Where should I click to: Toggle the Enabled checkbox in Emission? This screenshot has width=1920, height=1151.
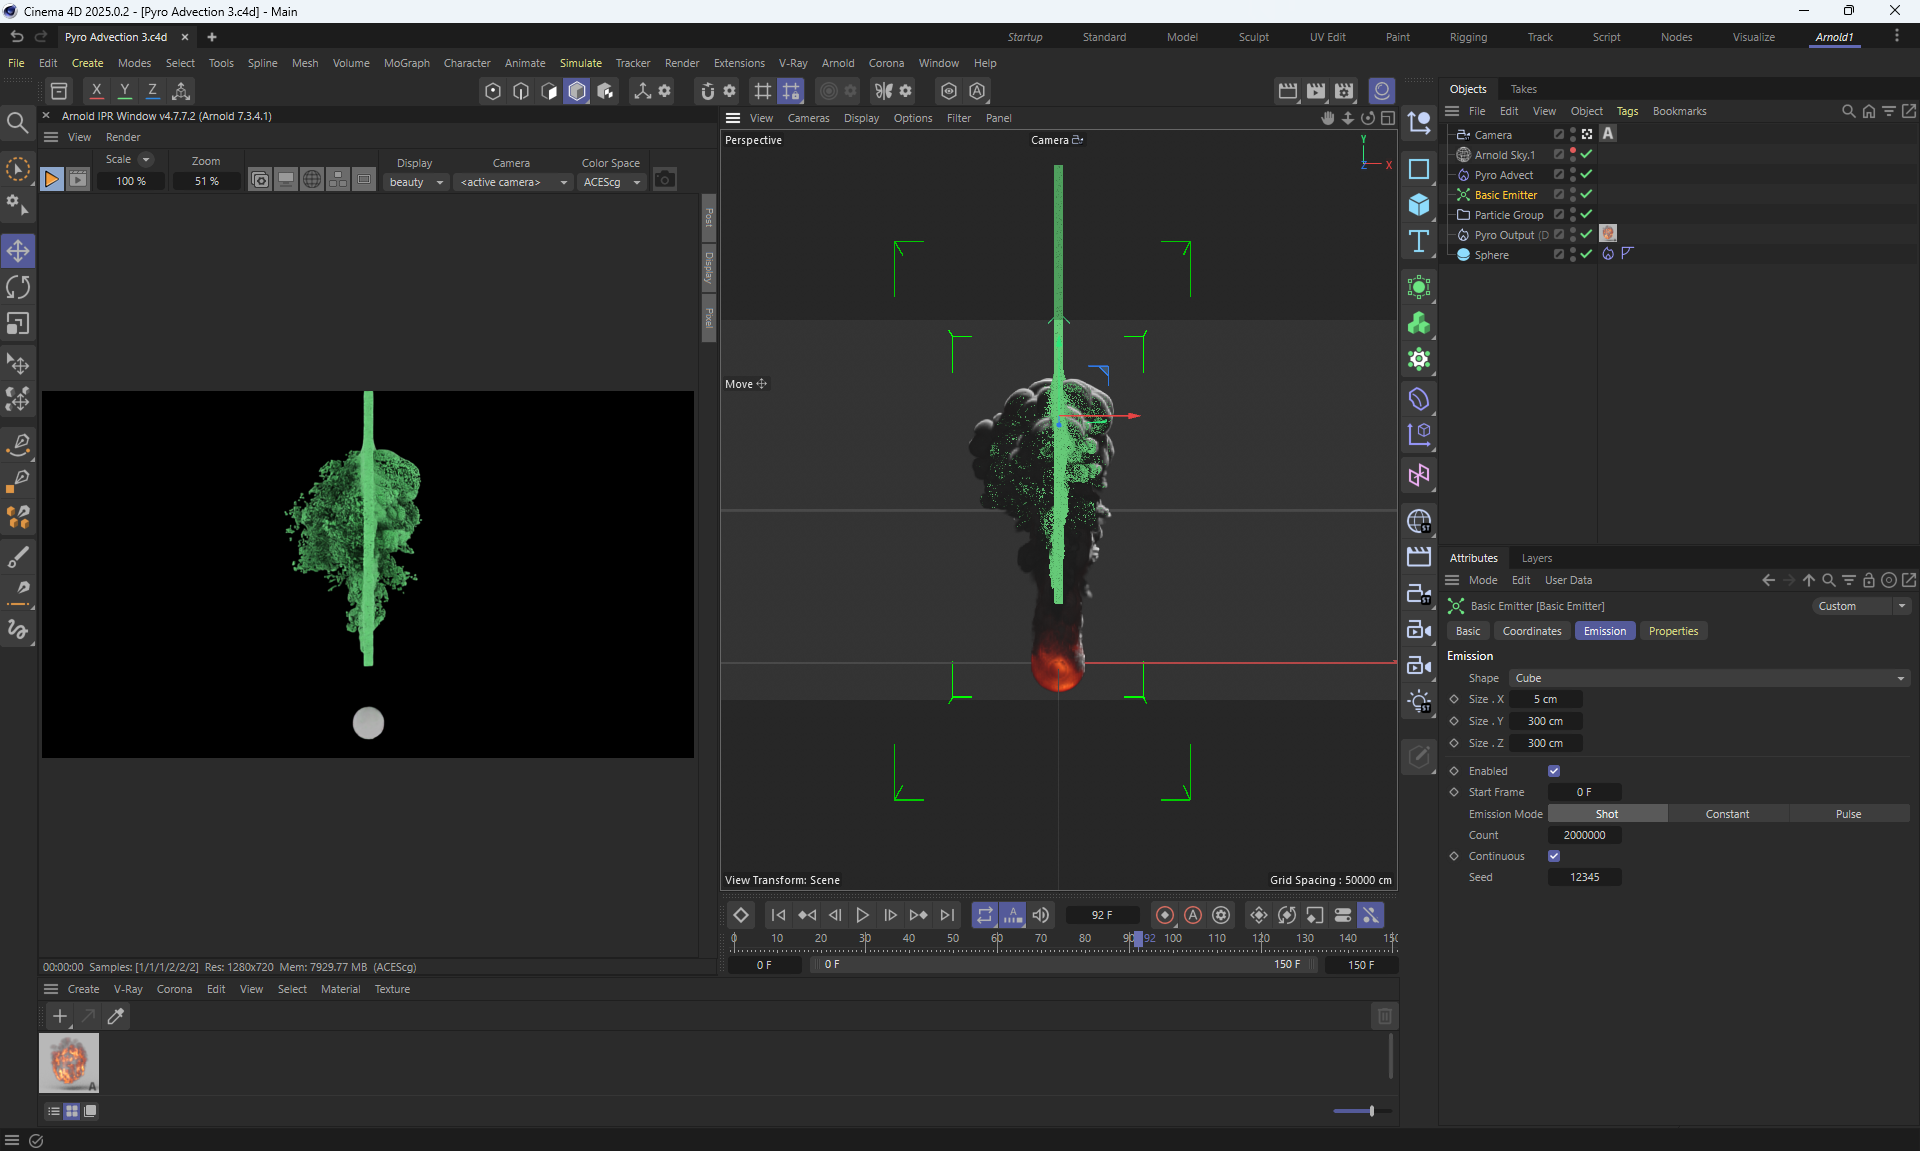1554,771
